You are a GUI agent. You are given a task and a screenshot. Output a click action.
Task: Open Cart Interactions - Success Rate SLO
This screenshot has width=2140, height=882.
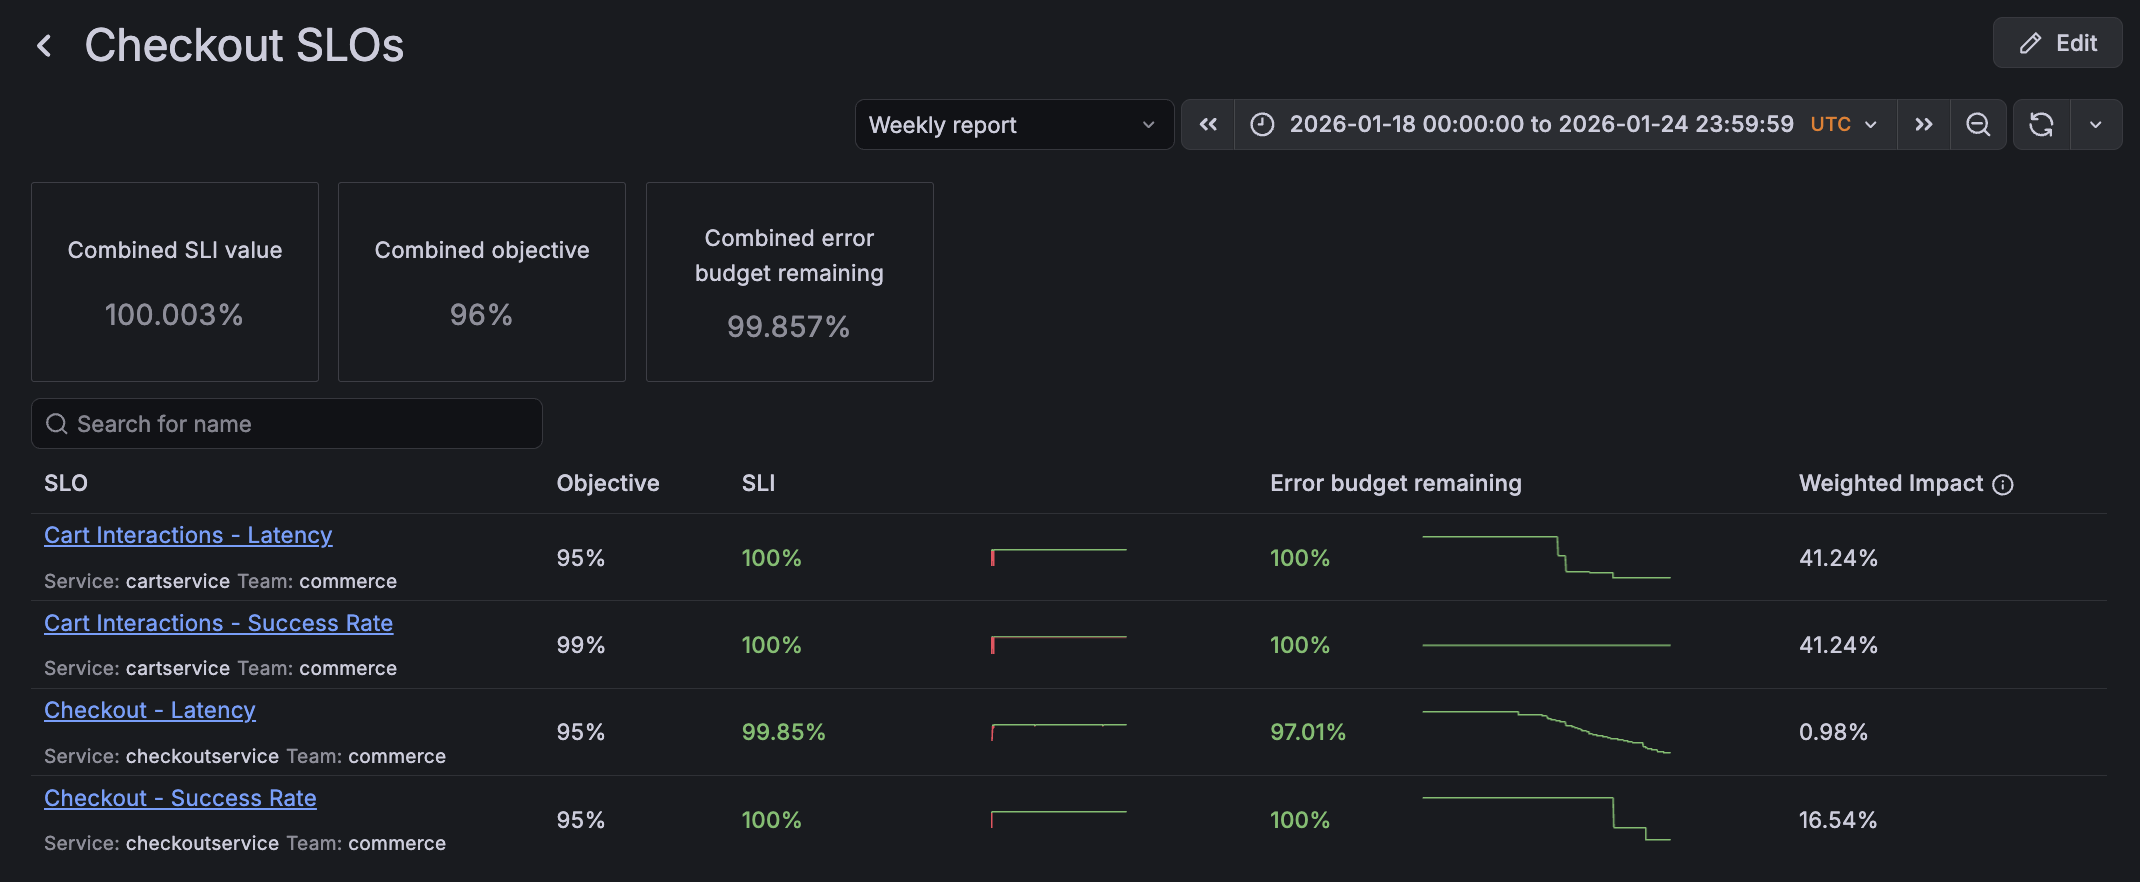(218, 624)
